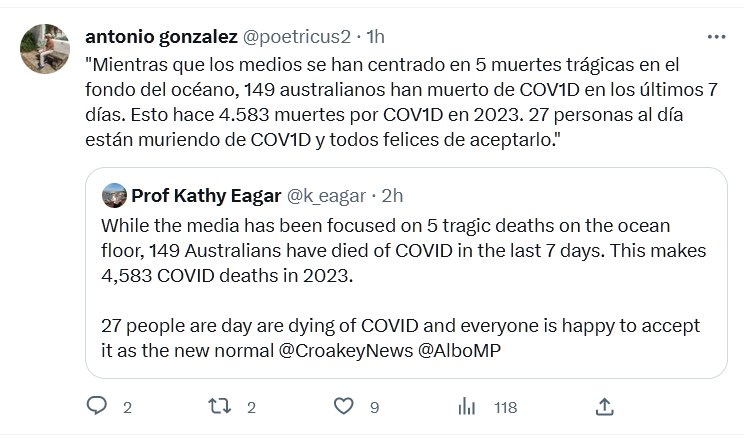Viewport: 744px width, 438px height.
Task: Click the like count of 9
Action: click(372, 407)
